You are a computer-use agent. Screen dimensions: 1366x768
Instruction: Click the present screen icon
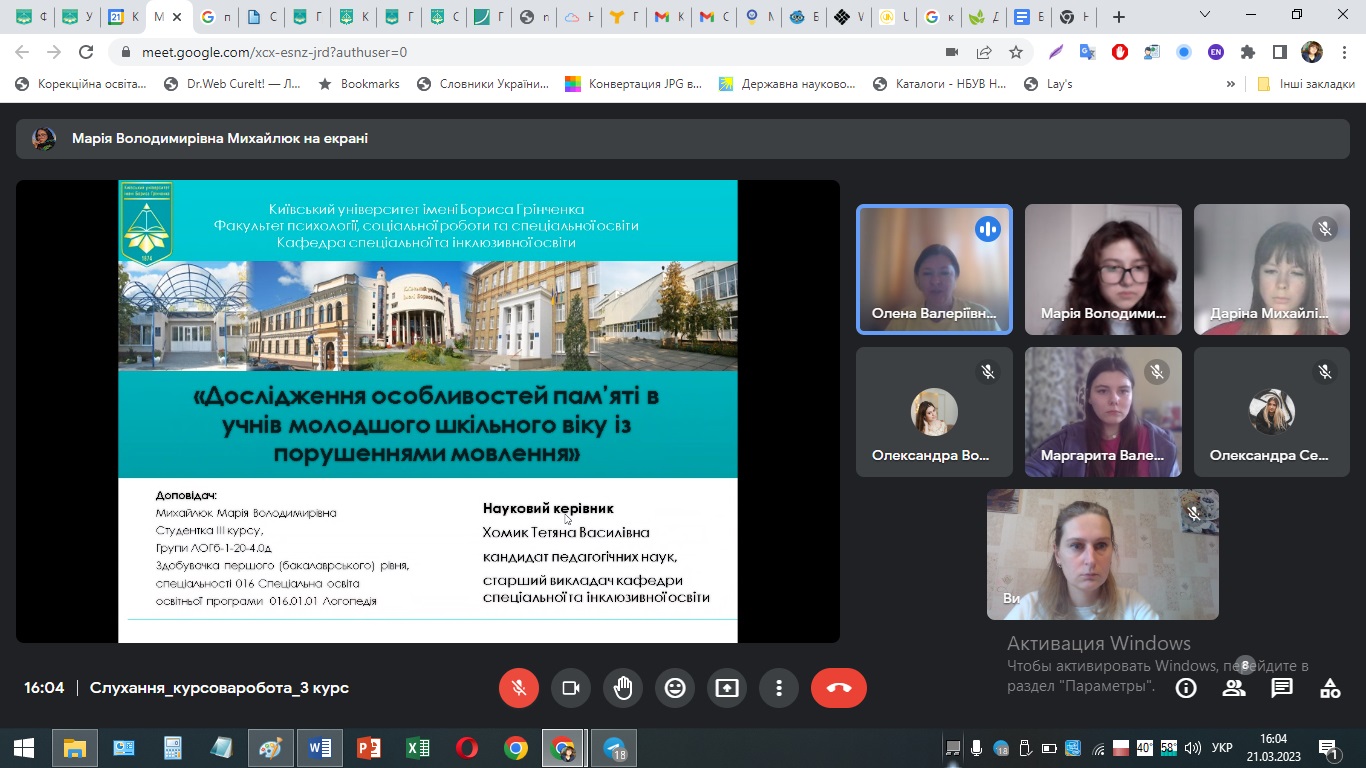727,688
